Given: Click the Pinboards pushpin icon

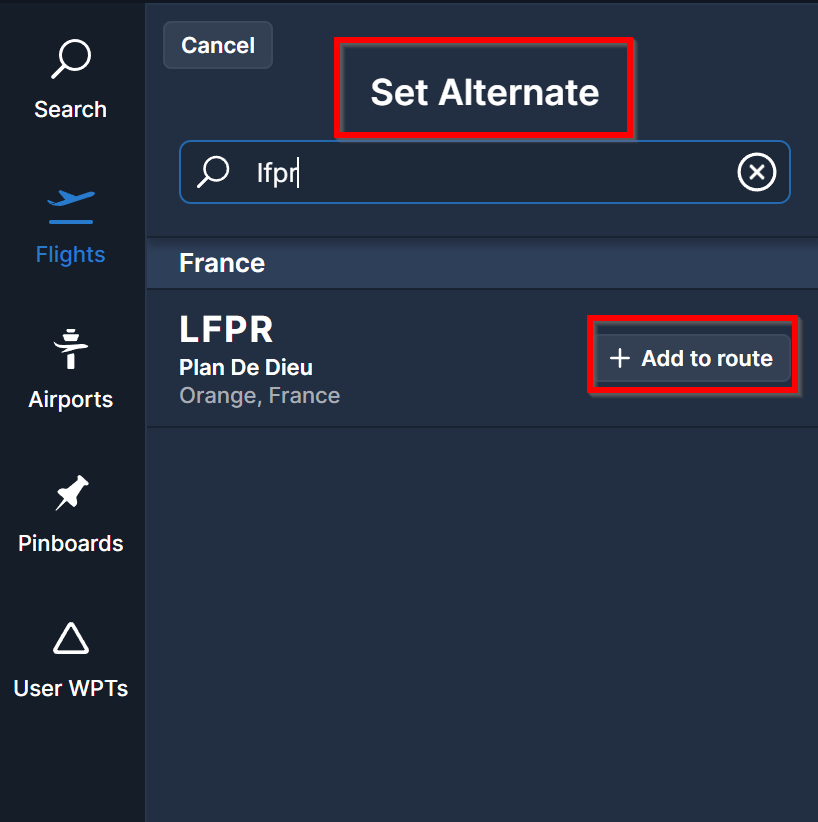Looking at the screenshot, I should coord(70,494).
